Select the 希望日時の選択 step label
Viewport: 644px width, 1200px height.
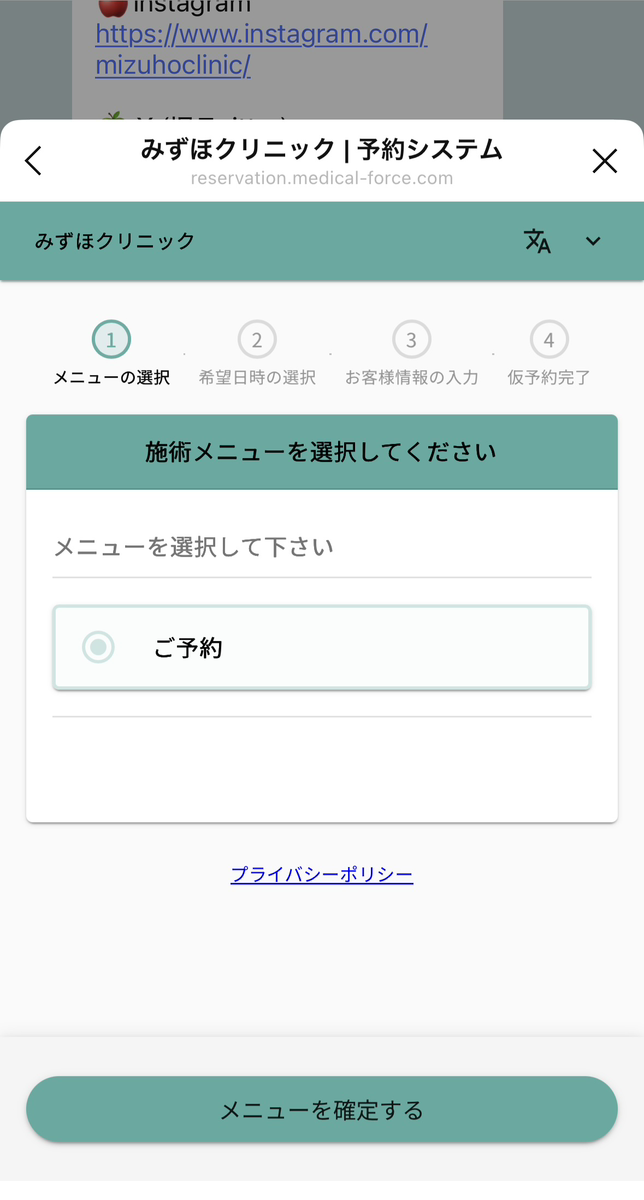(x=257, y=378)
